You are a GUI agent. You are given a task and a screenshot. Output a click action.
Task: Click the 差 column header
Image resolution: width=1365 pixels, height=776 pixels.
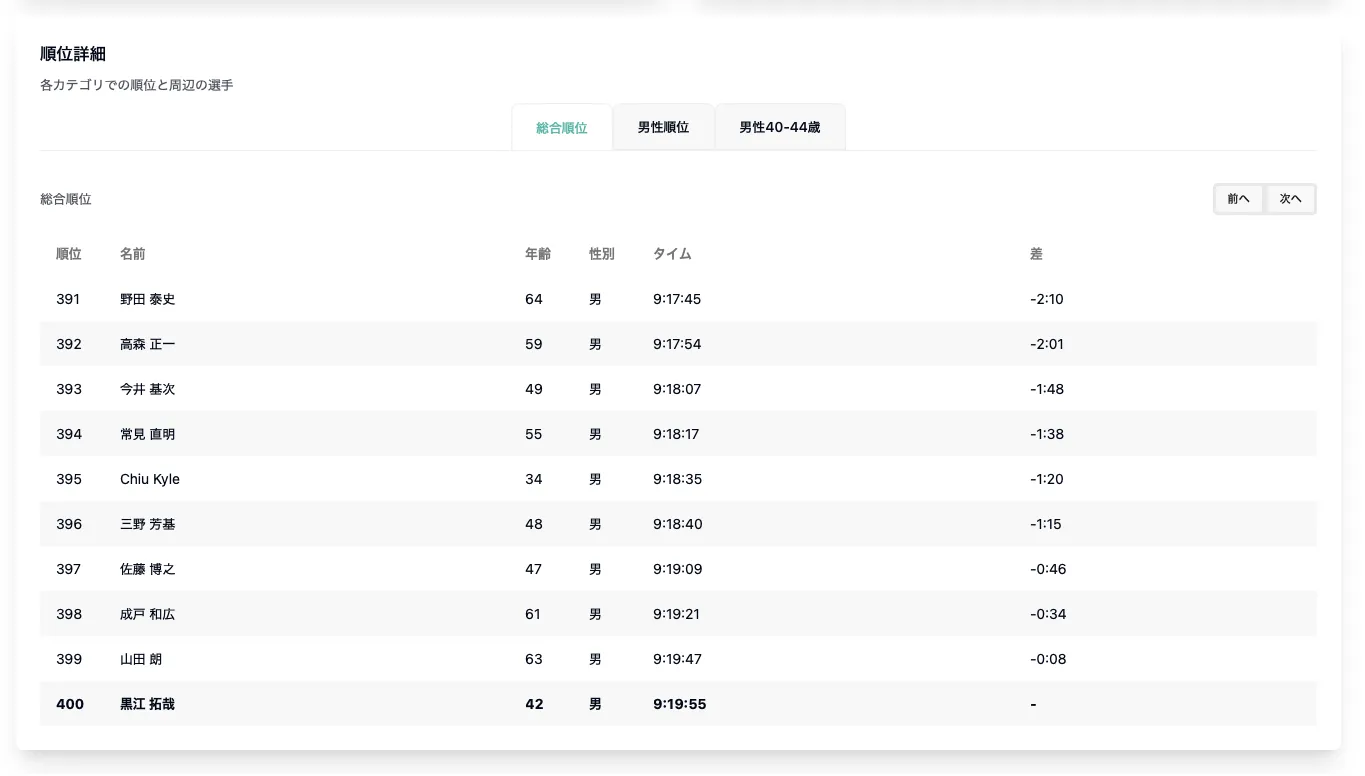point(1036,254)
